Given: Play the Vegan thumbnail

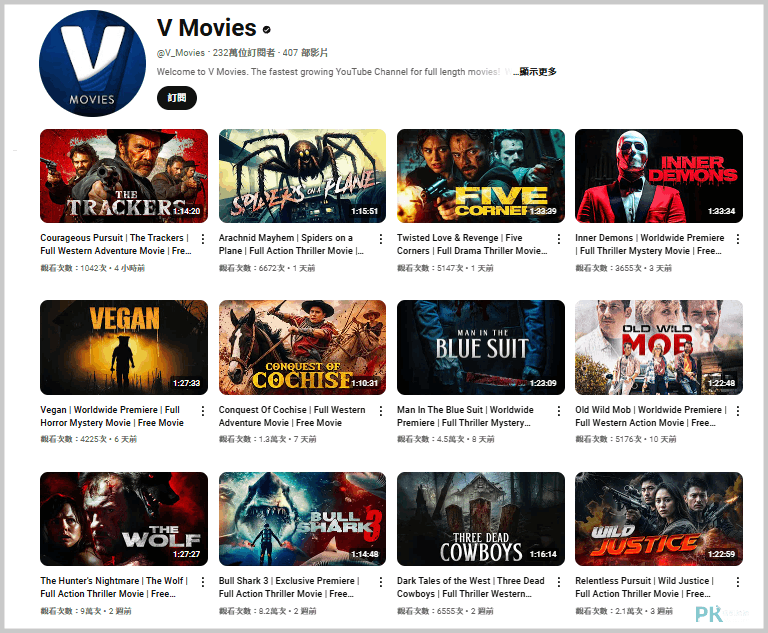Looking at the screenshot, I should point(124,347).
